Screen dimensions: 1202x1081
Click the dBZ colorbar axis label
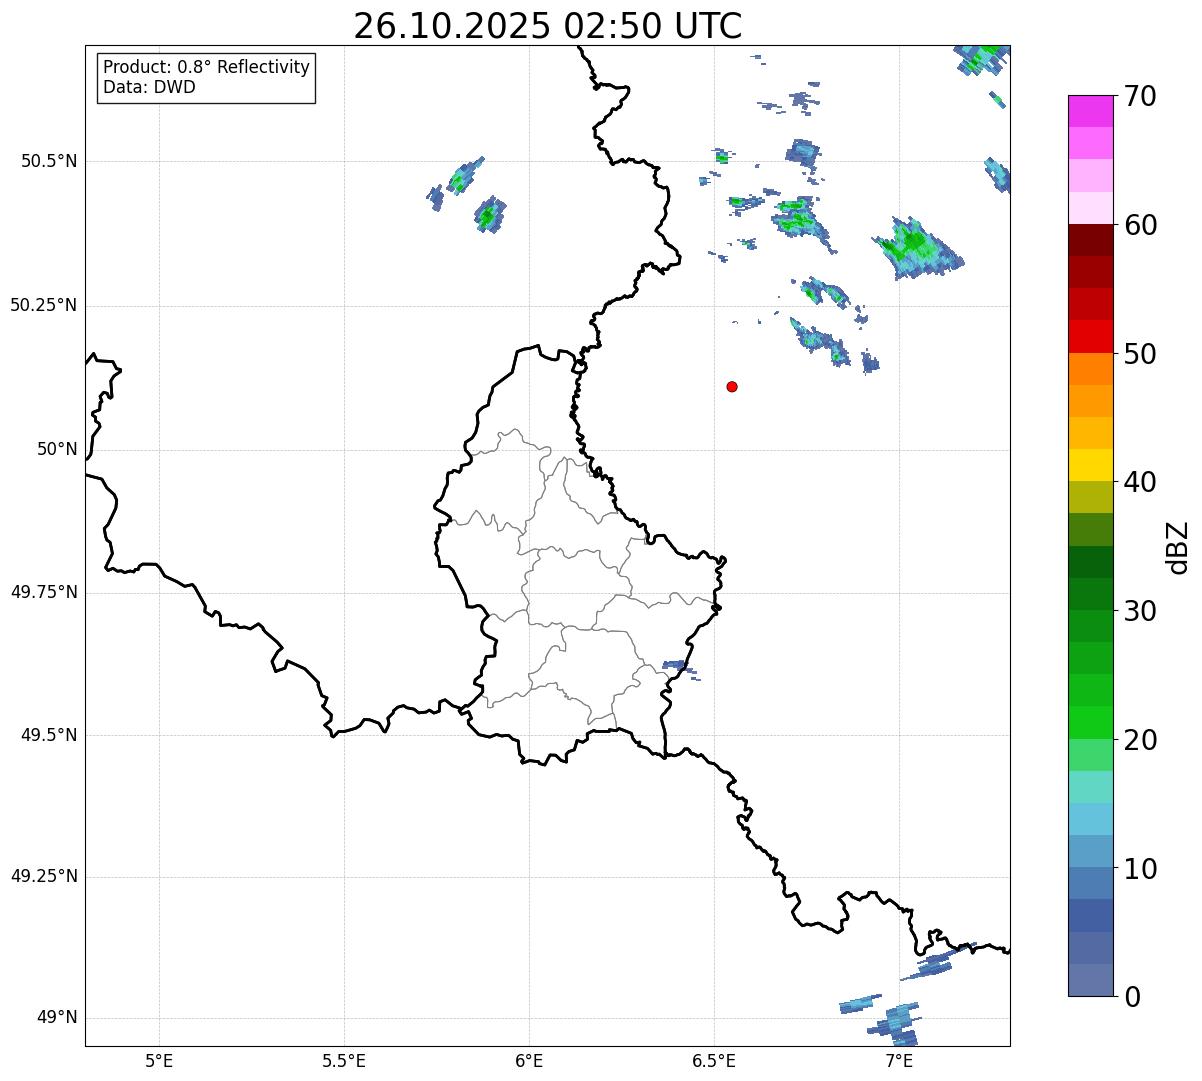(1178, 547)
